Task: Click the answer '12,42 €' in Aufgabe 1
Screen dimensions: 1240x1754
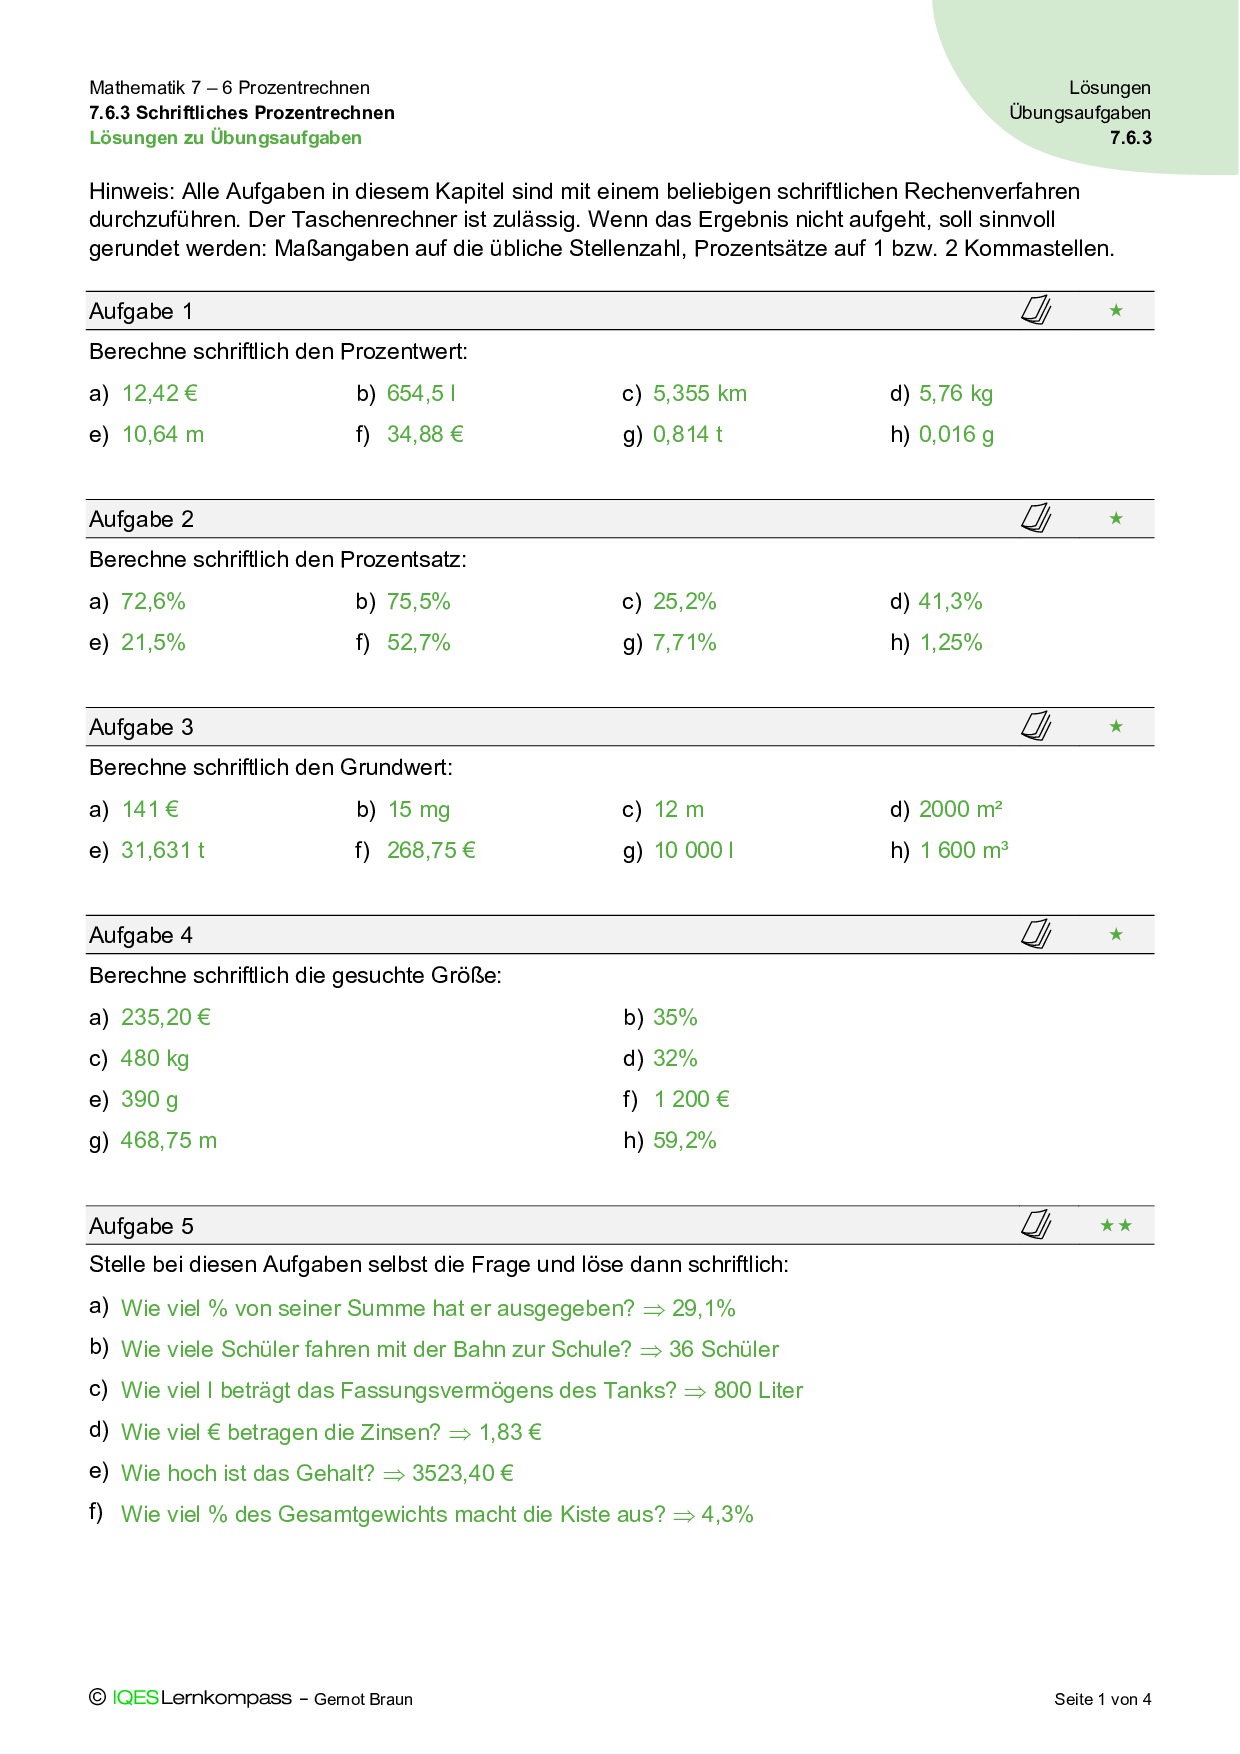Action: [160, 394]
